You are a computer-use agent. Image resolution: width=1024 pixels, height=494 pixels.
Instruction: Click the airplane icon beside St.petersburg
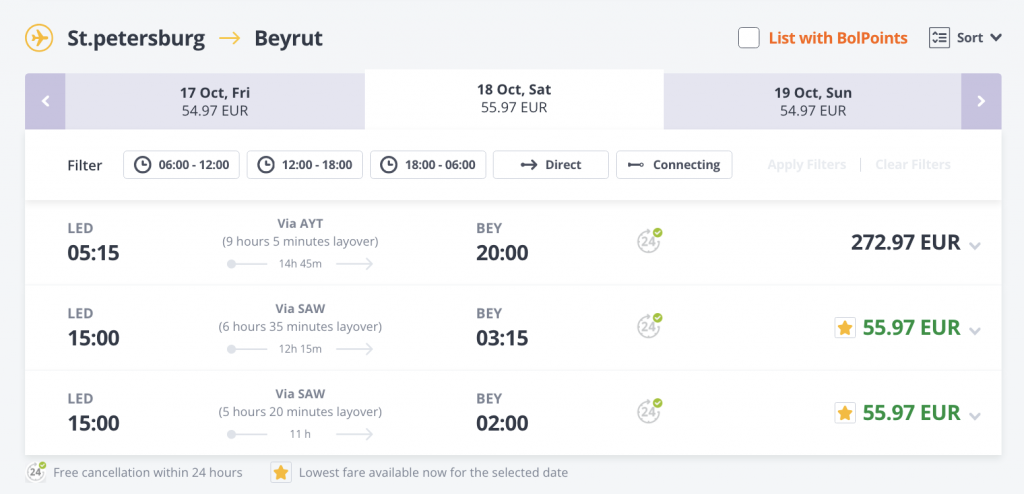[x=39, y=38]
